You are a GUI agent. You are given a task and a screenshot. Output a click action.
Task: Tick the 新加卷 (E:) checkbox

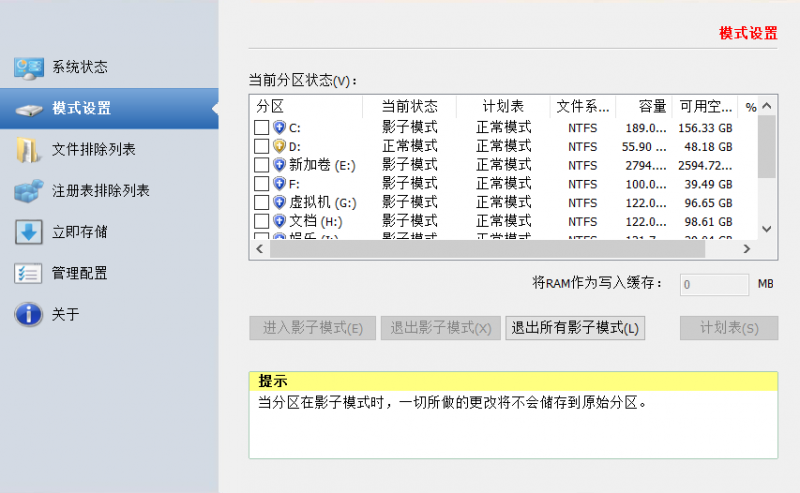pos(261,165)
